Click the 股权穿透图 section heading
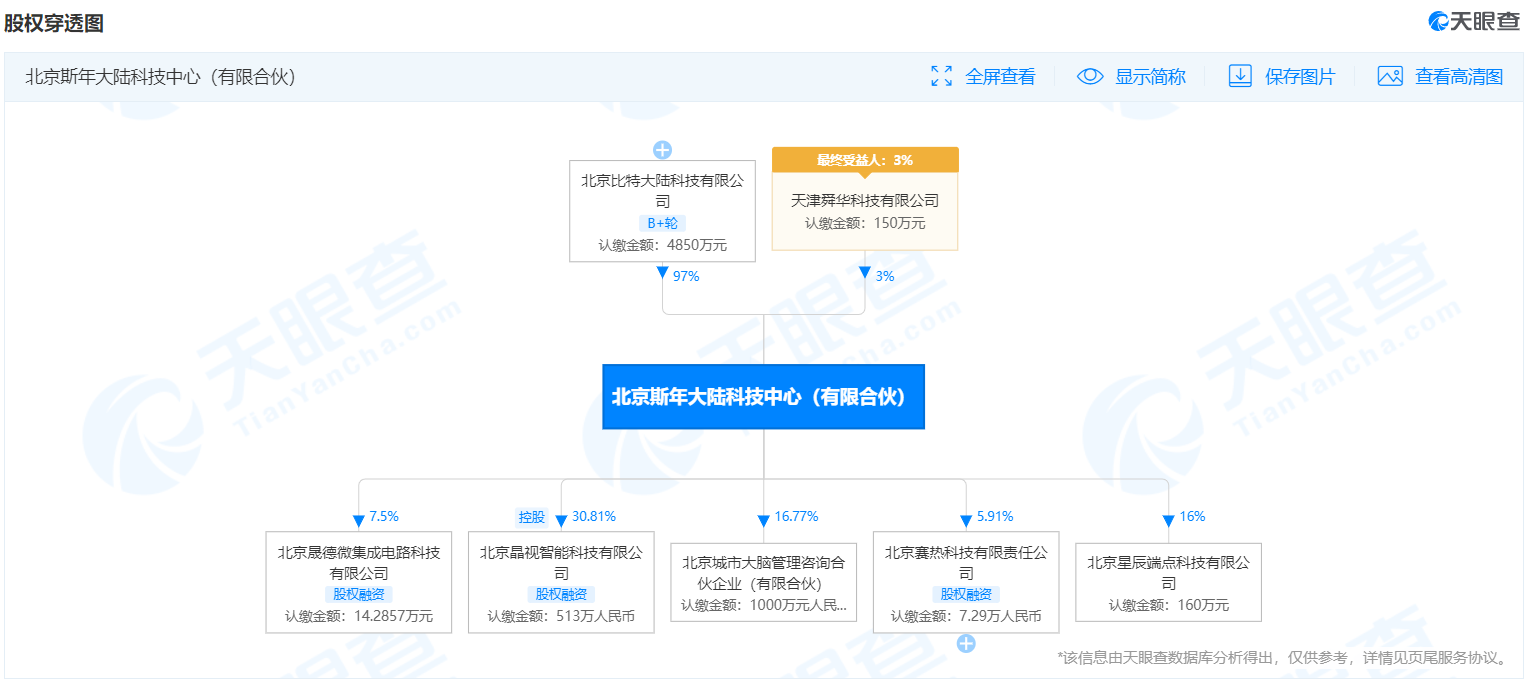Viewport: 1524px width, 687px height. (54, 23)
